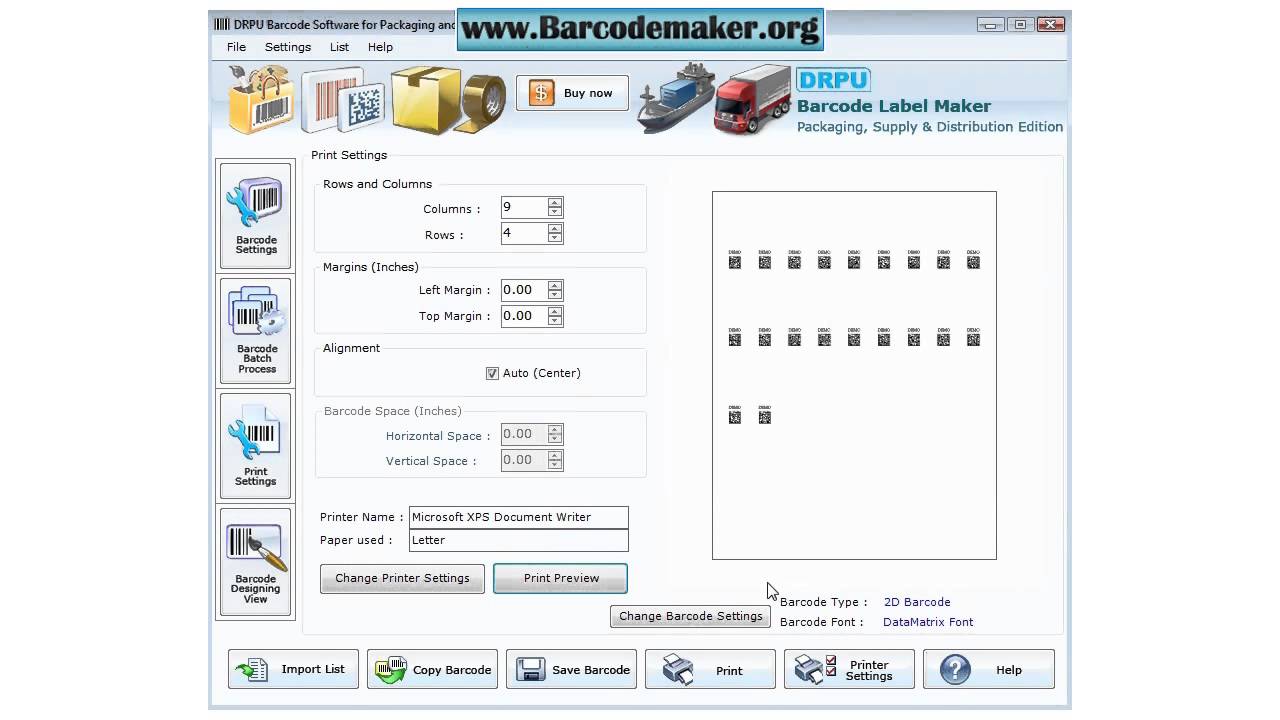The width and height of the screenshot is (1280, 720).
Task: Click the Left Margin input field
Action: [x=524, y=290]
